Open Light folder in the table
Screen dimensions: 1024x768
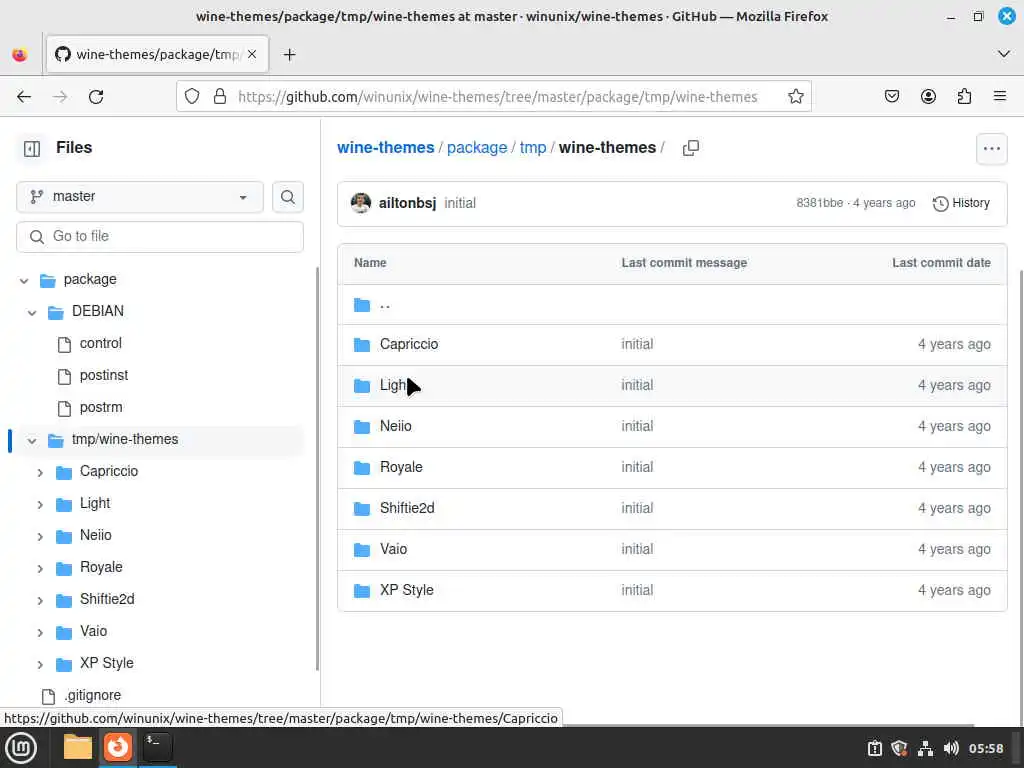[393, 385]
